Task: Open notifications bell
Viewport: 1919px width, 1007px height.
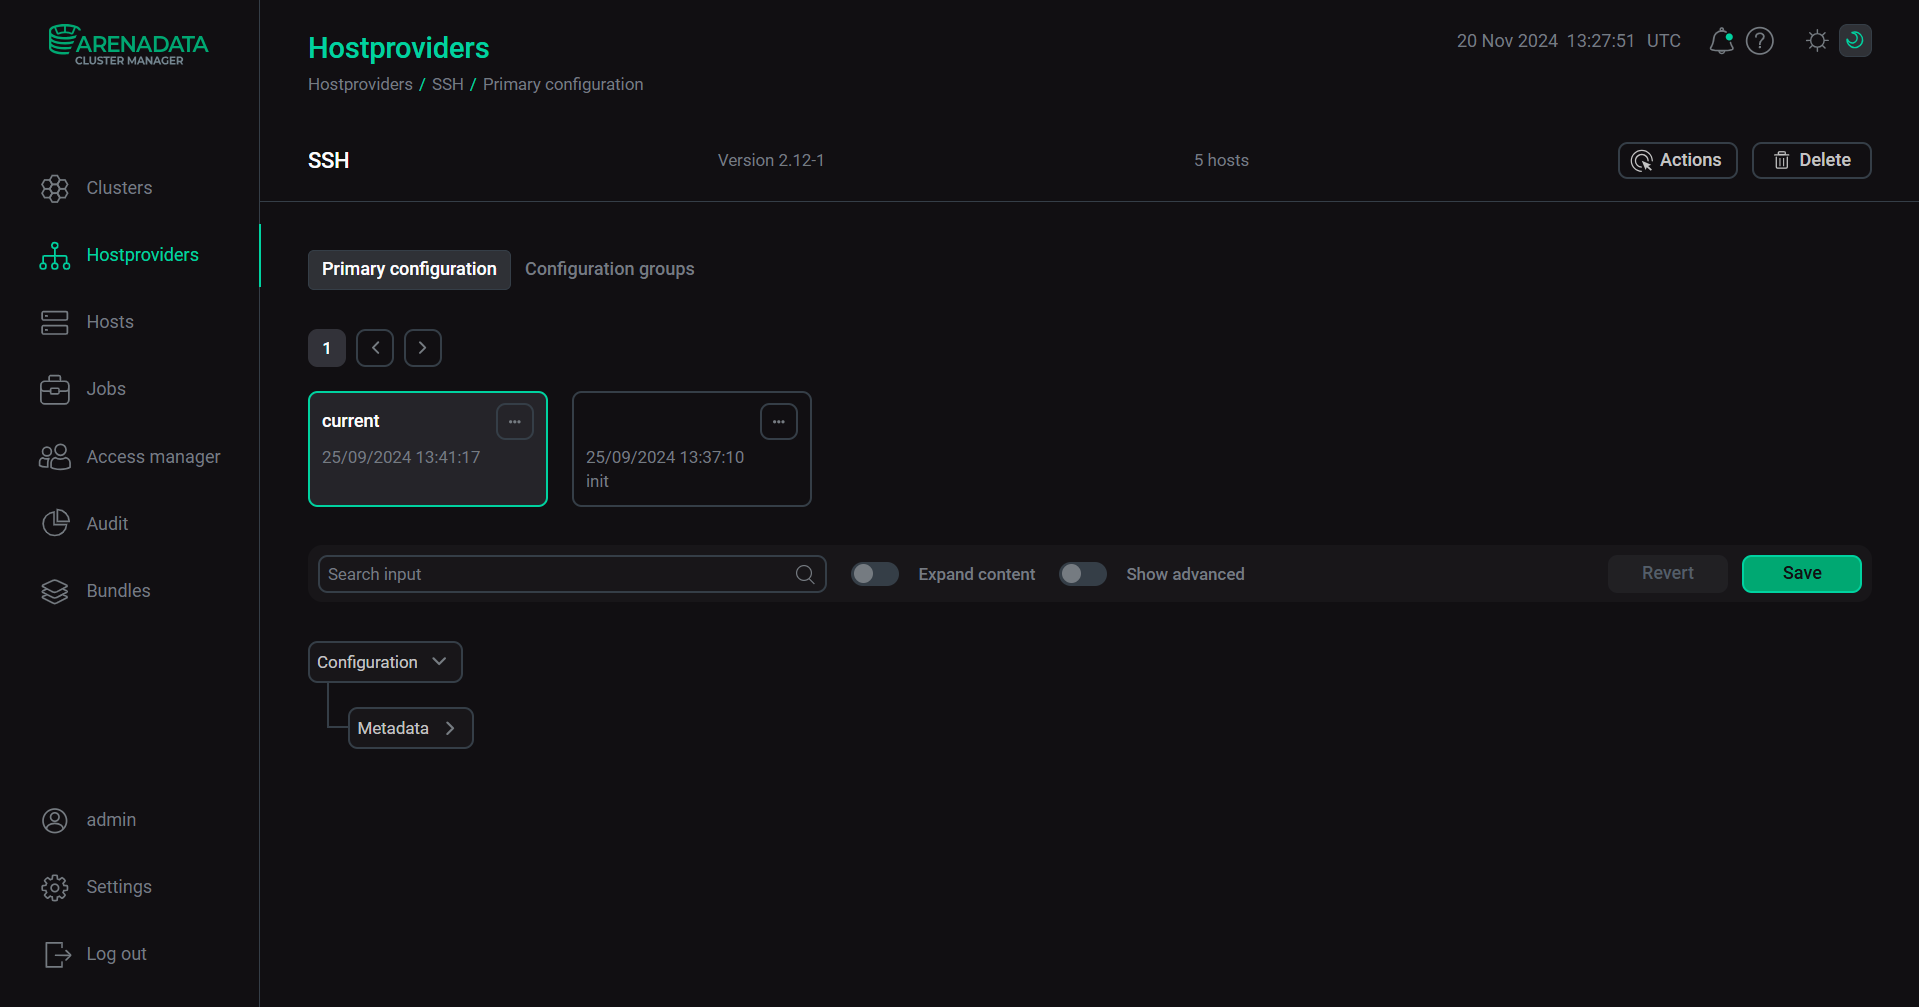Action: tap(1721, 41)
